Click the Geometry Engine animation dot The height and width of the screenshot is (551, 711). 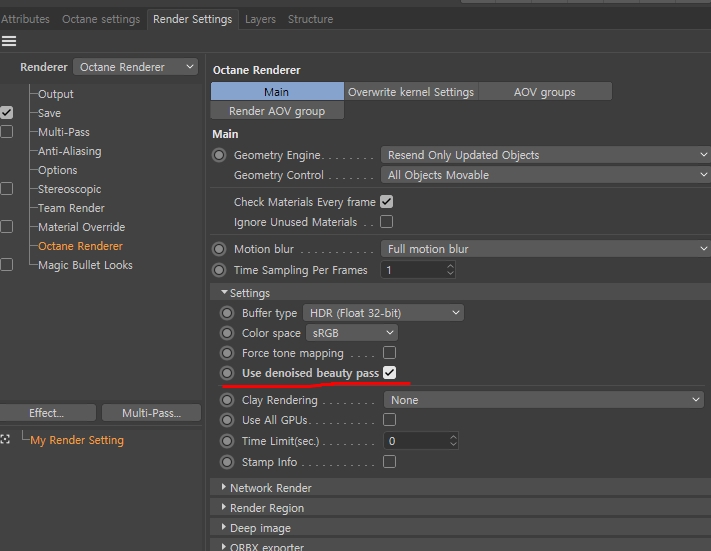219,155
